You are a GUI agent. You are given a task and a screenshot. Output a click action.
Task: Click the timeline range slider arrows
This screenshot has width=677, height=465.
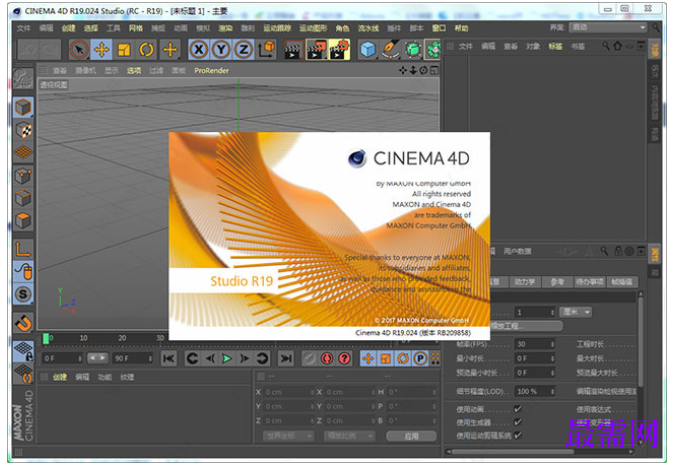click(97, 358)
